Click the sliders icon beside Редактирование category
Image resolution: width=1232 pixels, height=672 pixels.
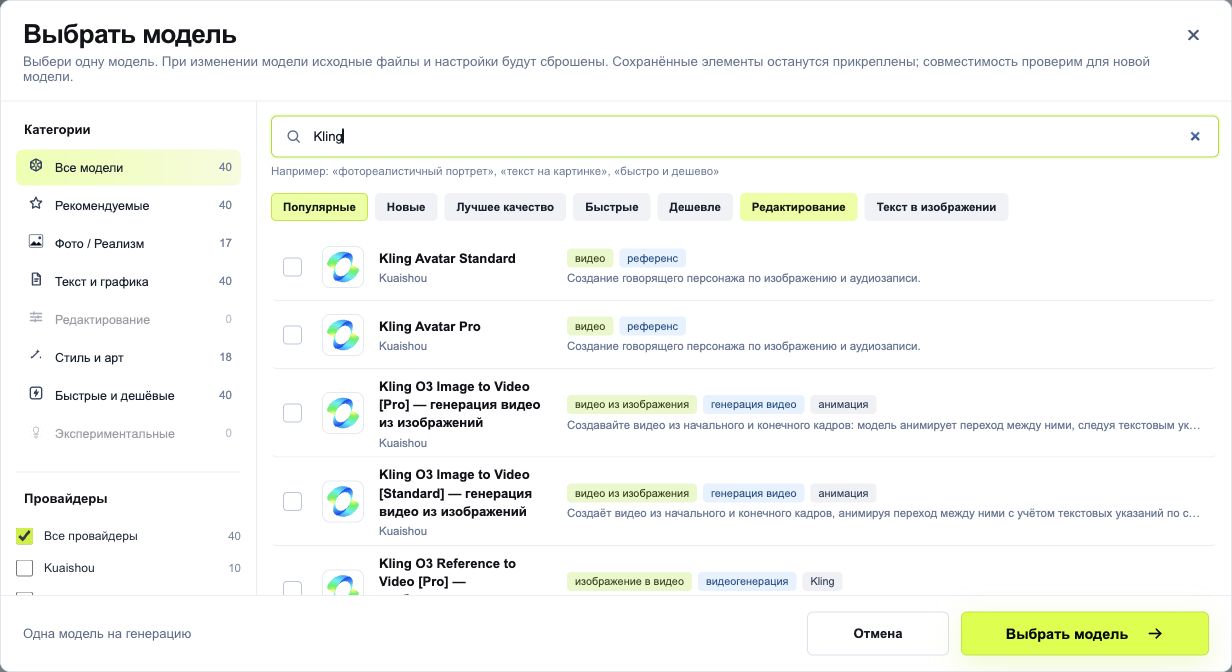point(36,319)
